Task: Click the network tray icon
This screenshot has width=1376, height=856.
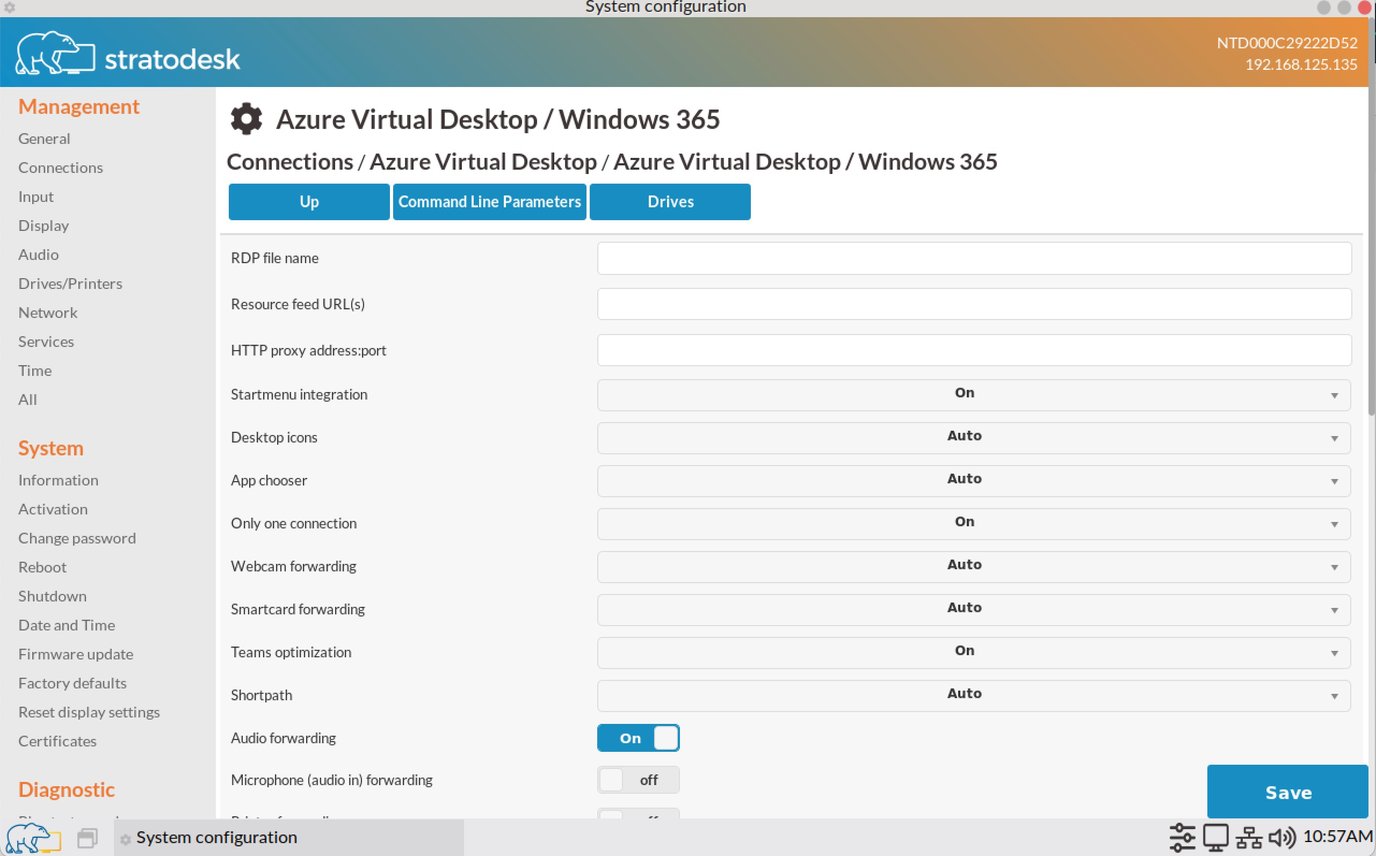Action: click(1247, 837)
